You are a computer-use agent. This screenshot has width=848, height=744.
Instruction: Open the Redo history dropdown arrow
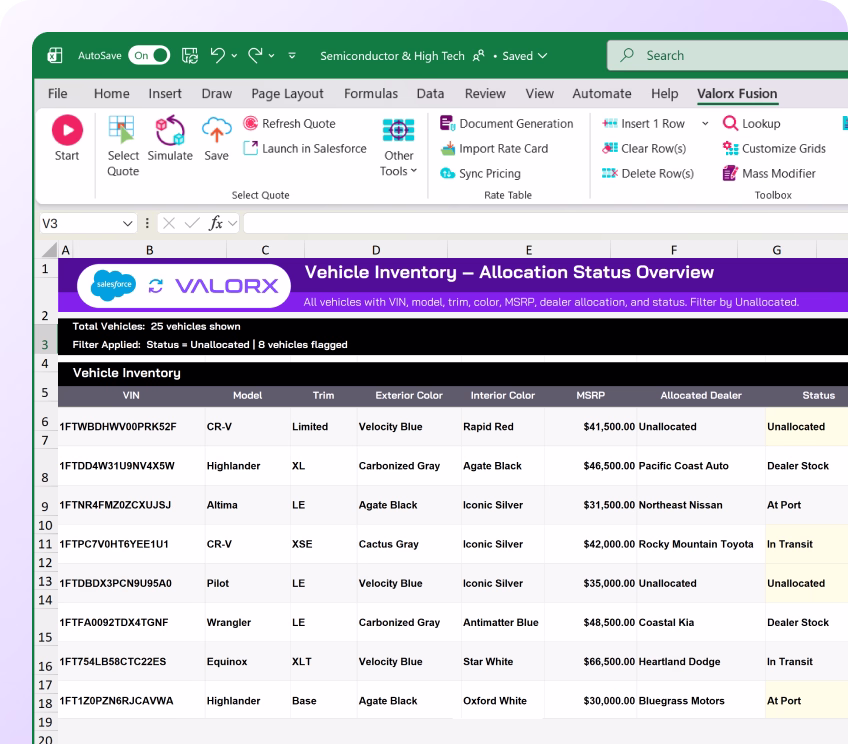(271, 56)
